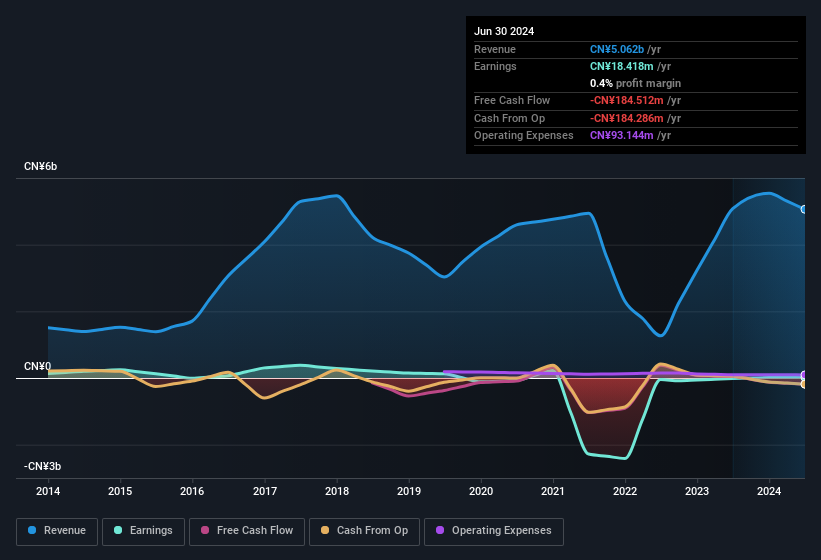Screen dimensions: 821x560
Task: Toggle the Free Cash Flow legend button
Action: click(x=247, y=531)
